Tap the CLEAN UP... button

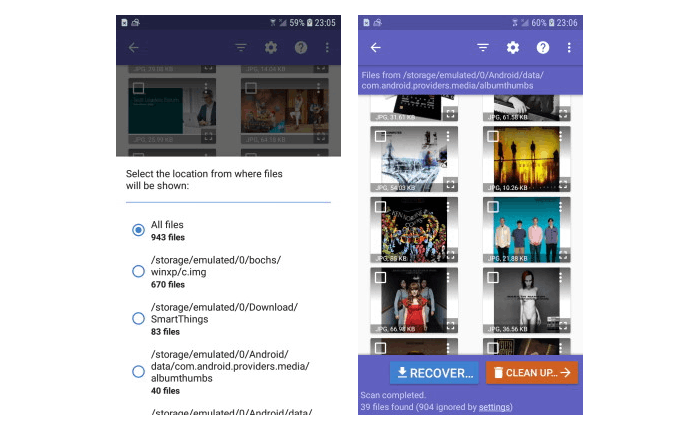pos(532,373)
